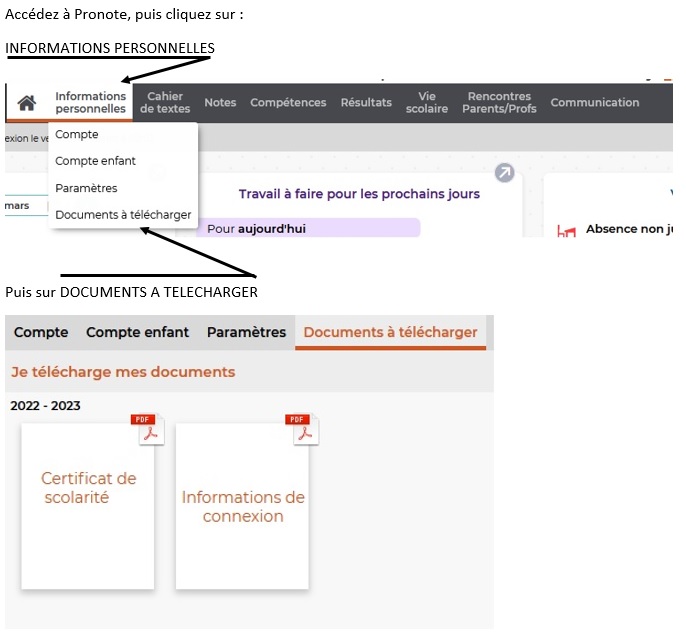Click the red absence icon
Image resolution: width=686 pixels, height=632 pixels.
pos(567,231)
